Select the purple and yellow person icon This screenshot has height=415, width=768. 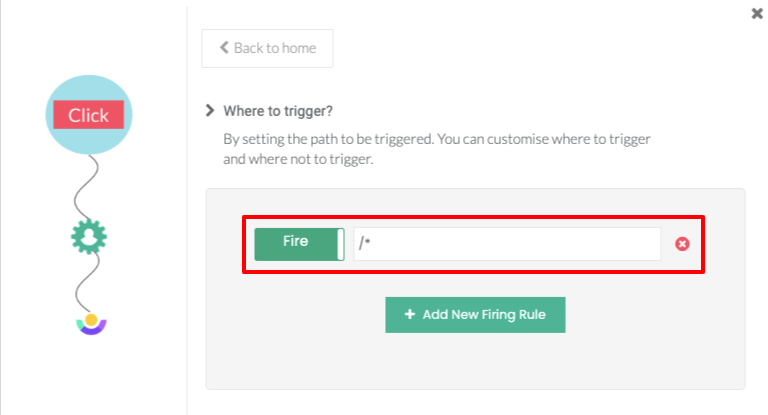[91, 323]
